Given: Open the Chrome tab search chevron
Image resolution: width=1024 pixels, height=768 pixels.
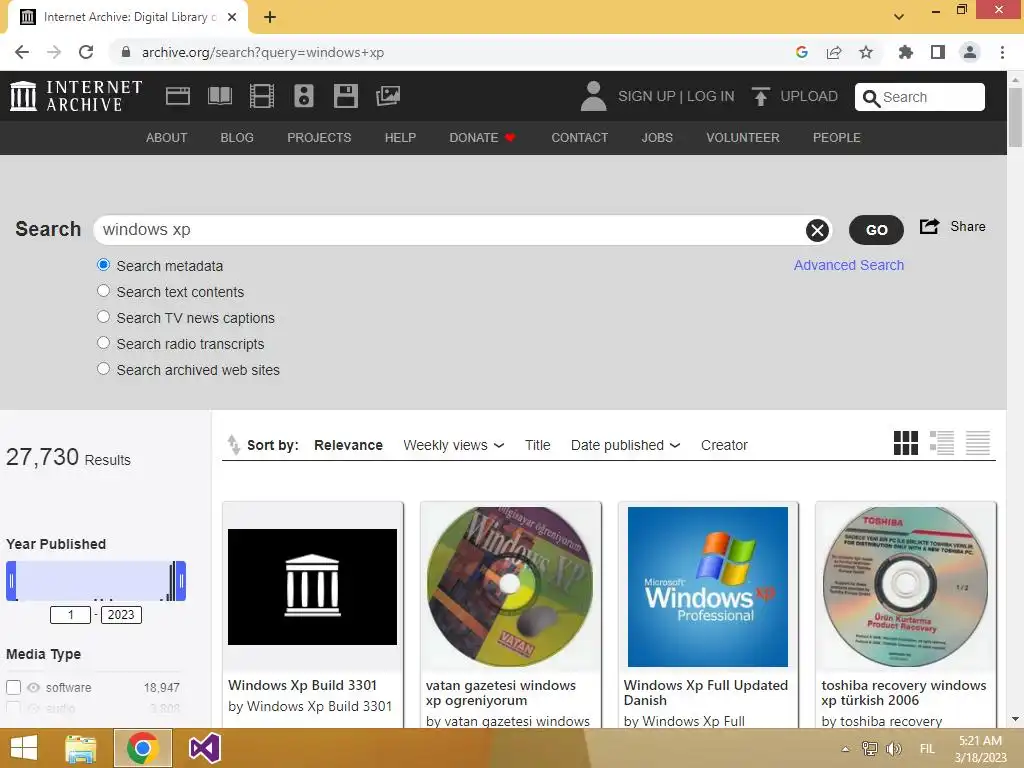Looking at the screenshot, I should coord(899,17).
